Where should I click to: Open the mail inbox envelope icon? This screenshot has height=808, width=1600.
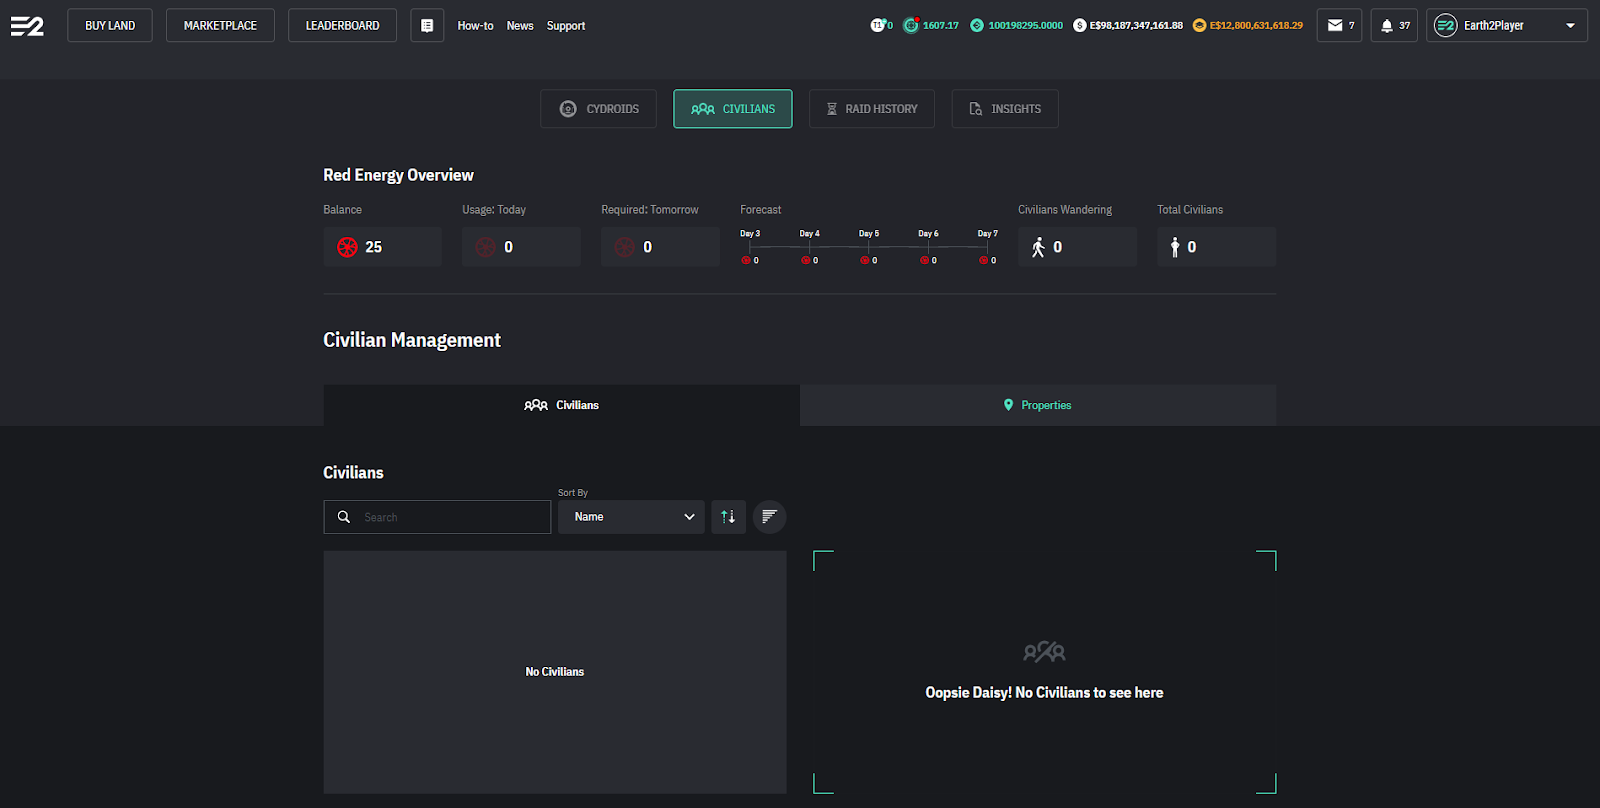pyautogui.click(x=1335, y=26)
